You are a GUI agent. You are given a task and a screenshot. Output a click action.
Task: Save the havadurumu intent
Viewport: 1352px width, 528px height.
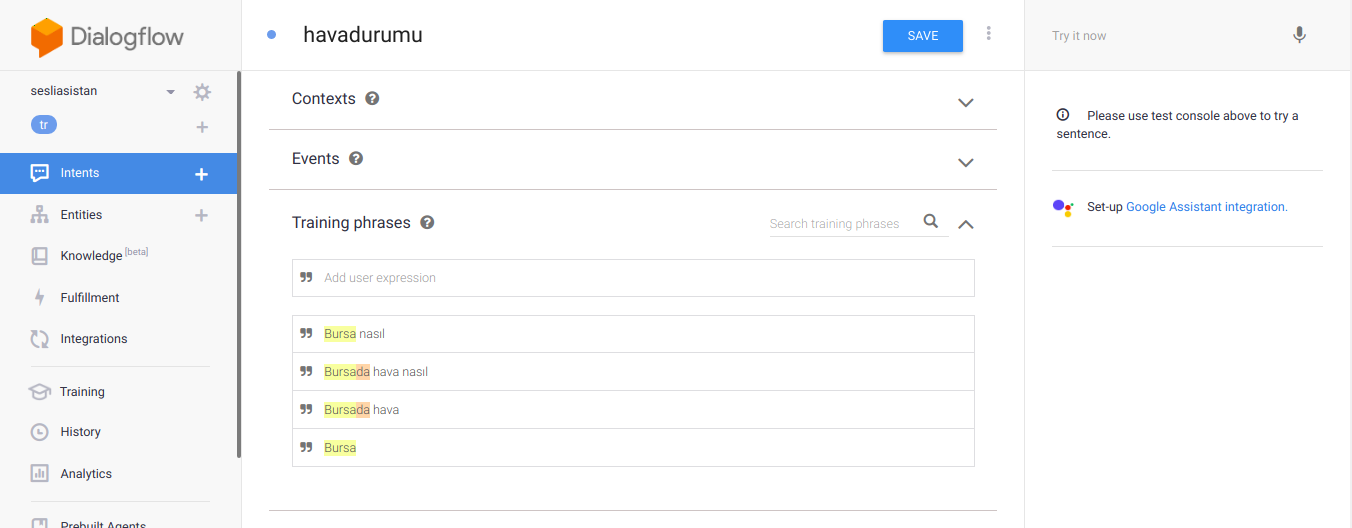[922, 36]
